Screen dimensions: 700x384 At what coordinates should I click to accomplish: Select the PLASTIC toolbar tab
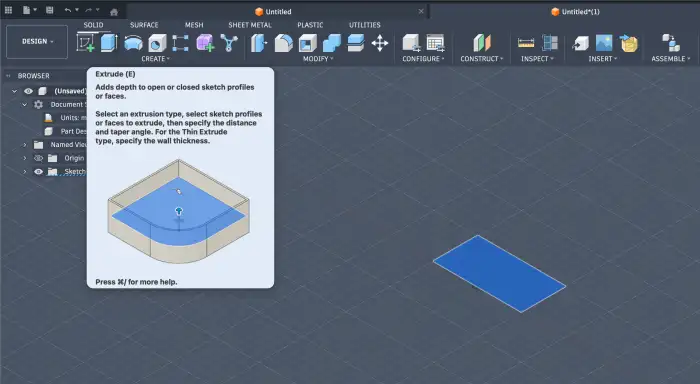tap(310, 25)
